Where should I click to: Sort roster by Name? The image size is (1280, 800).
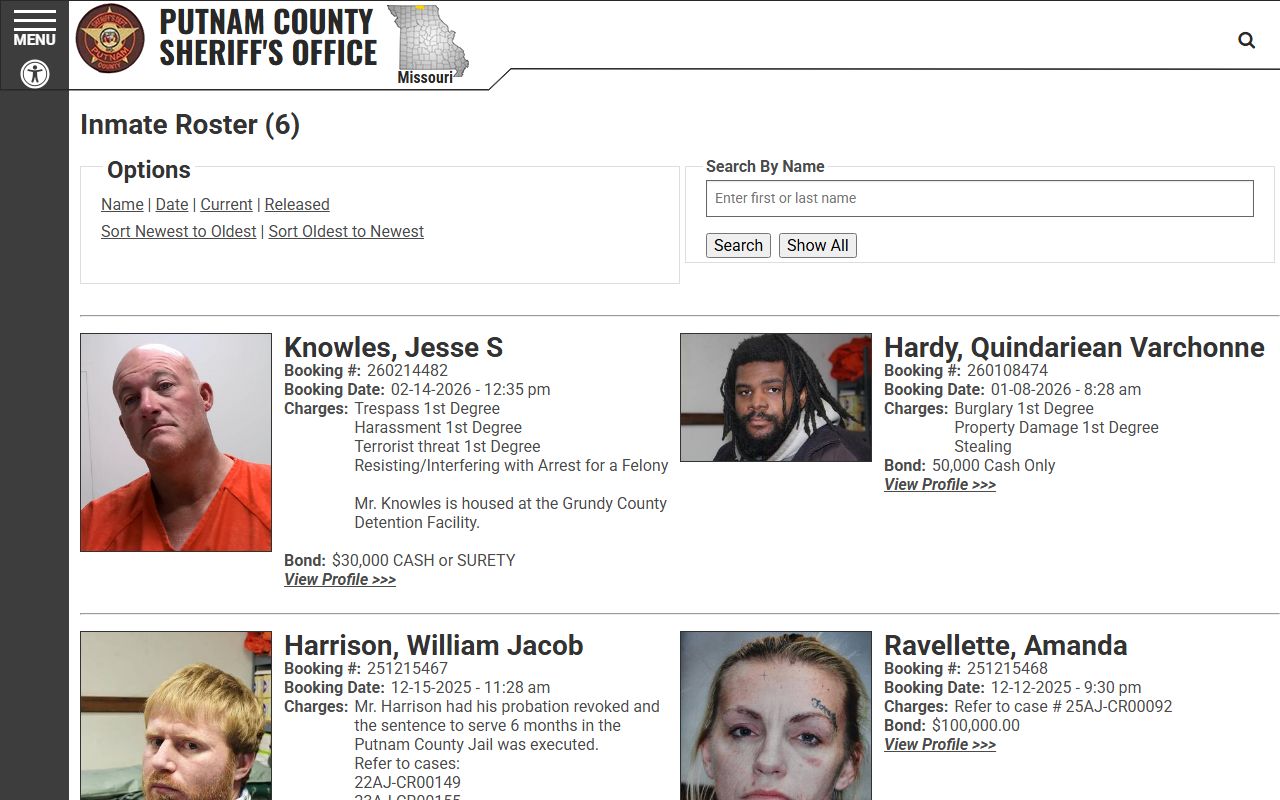point(122,204)
